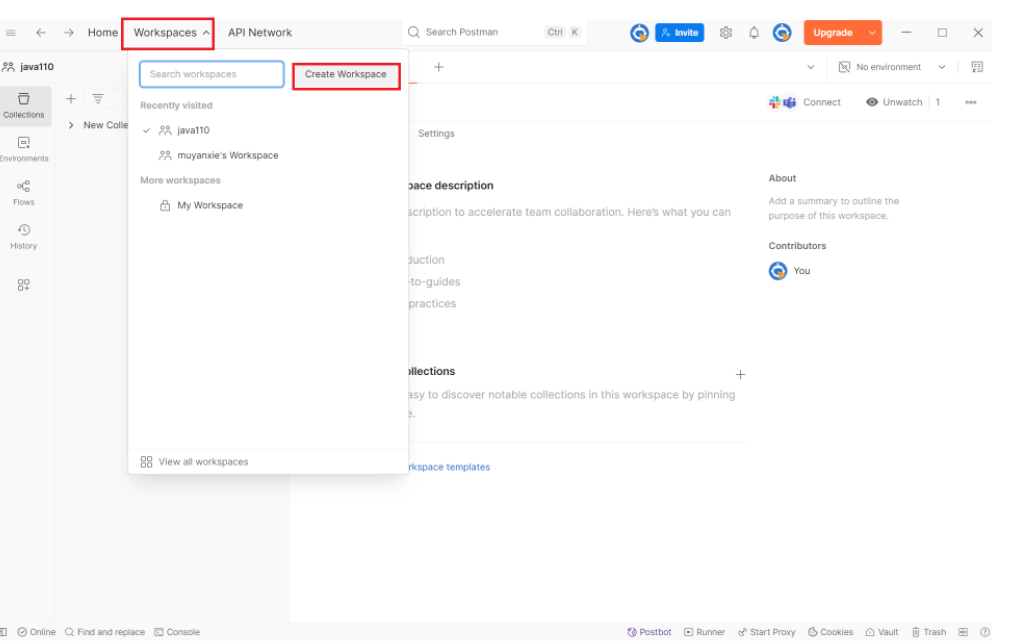Image resolution: width=1016 pixels, height=641 pixels.
Task: Open Find and replace
Action: click(105, 632)
